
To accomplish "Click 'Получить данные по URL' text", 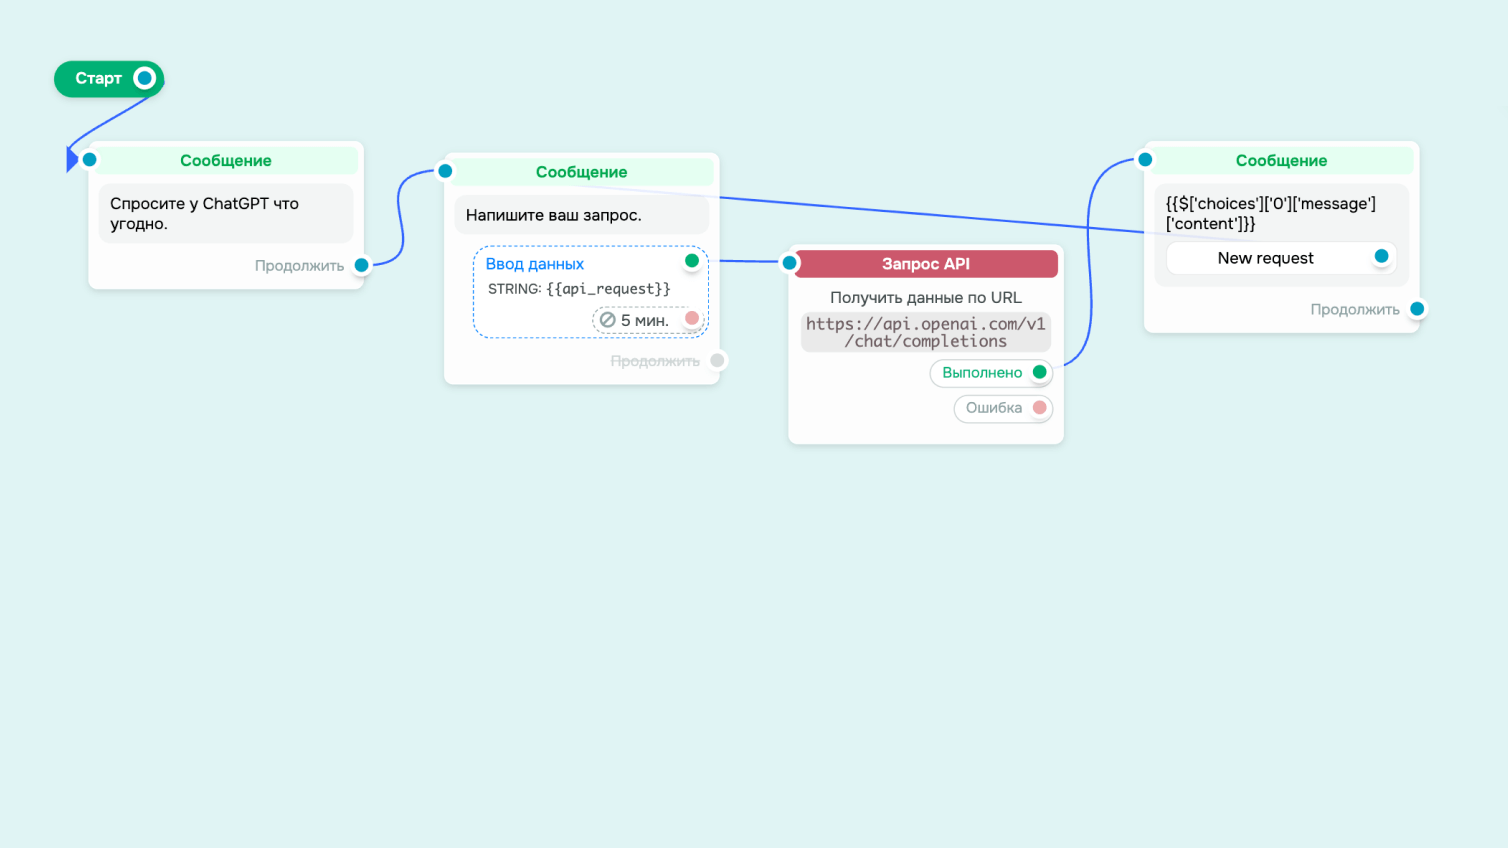I will pos(926,298).
